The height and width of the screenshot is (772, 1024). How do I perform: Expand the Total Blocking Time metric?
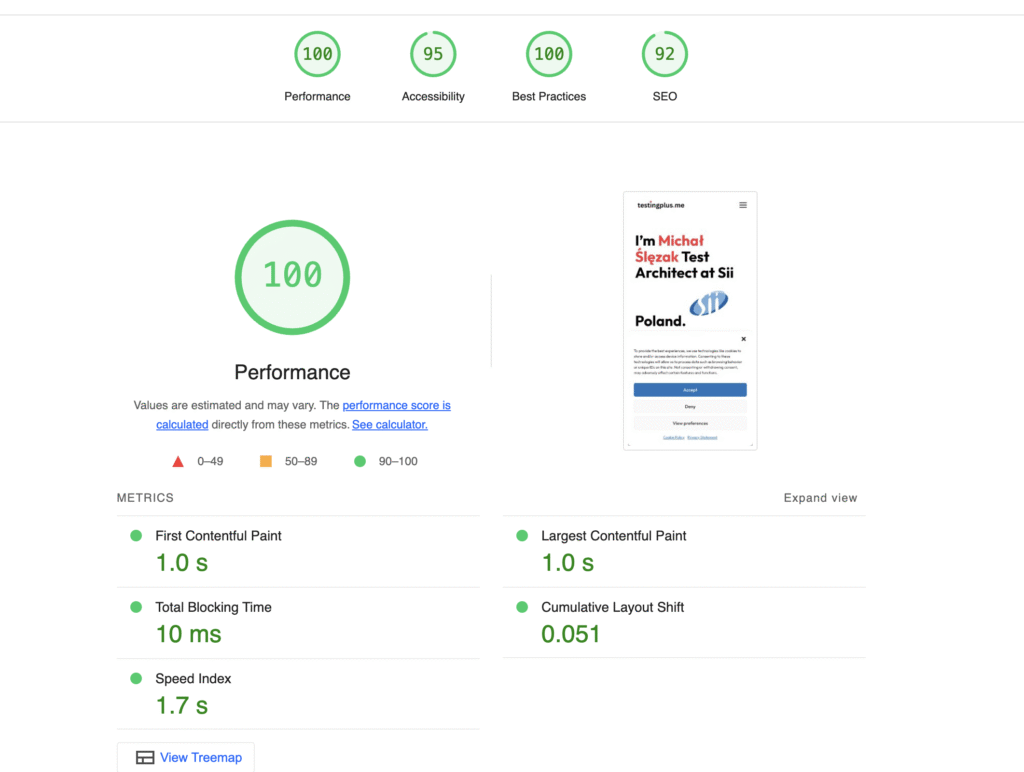point(213,607)
